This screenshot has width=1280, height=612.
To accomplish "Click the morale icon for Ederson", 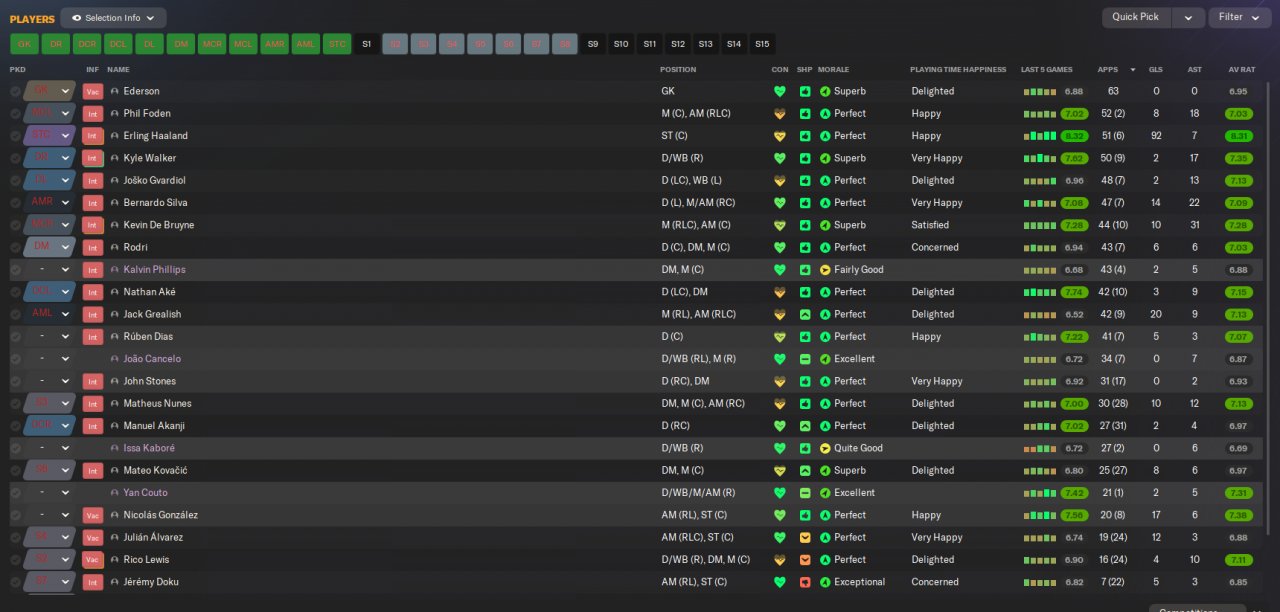I will tap(825, 91).
